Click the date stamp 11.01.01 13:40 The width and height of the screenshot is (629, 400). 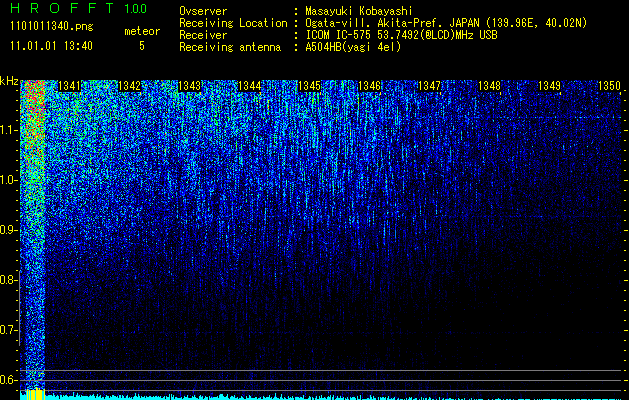[51, 46]
